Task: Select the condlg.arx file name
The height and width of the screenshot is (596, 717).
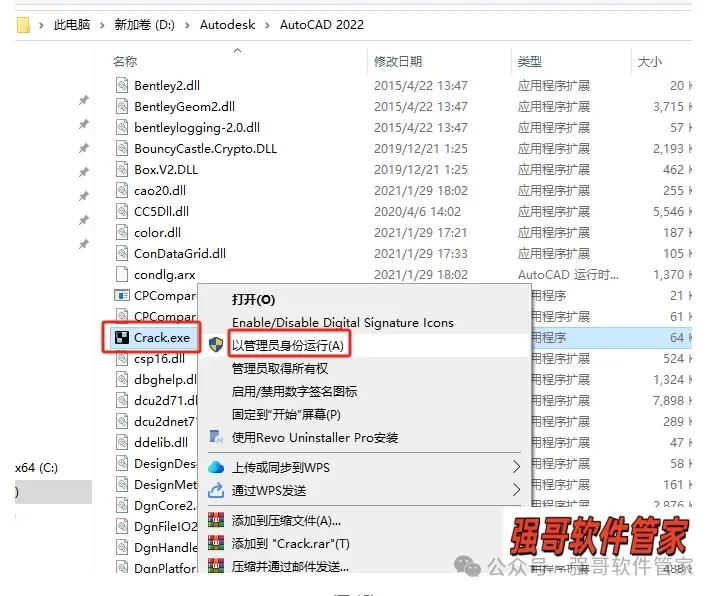Action: pos(165,275)
